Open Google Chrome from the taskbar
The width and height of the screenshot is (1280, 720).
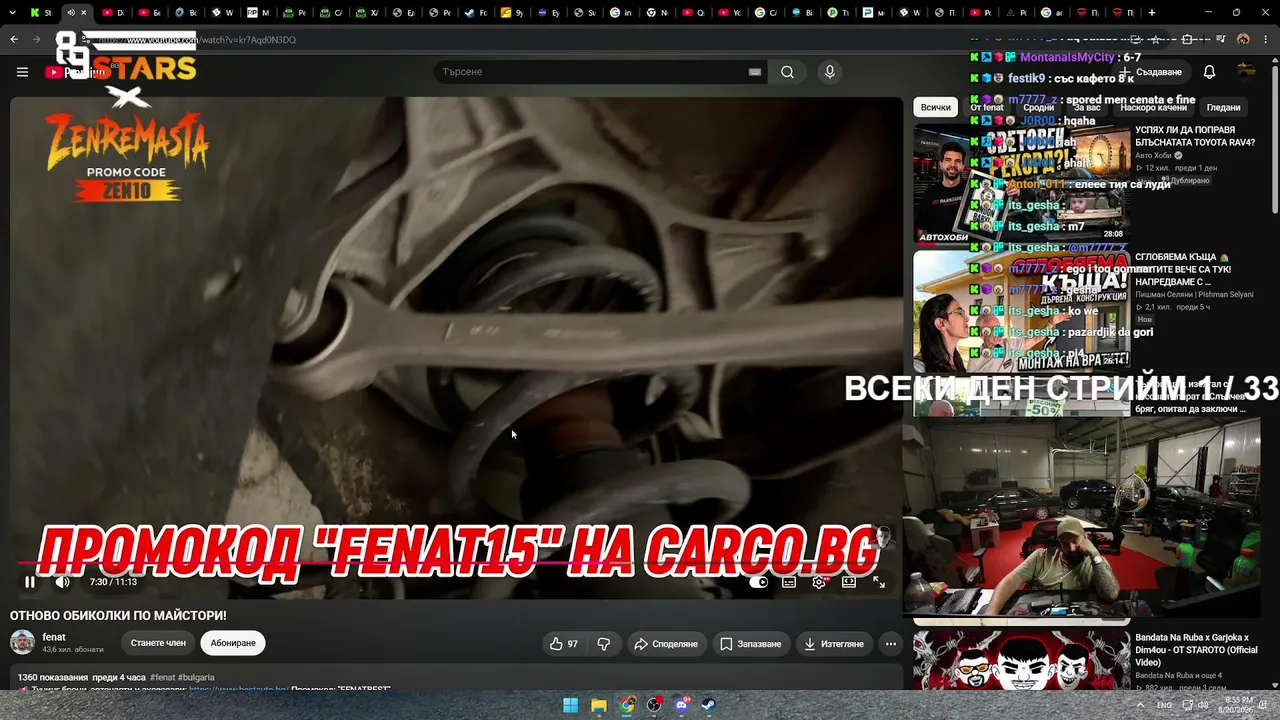pos(626,705)
